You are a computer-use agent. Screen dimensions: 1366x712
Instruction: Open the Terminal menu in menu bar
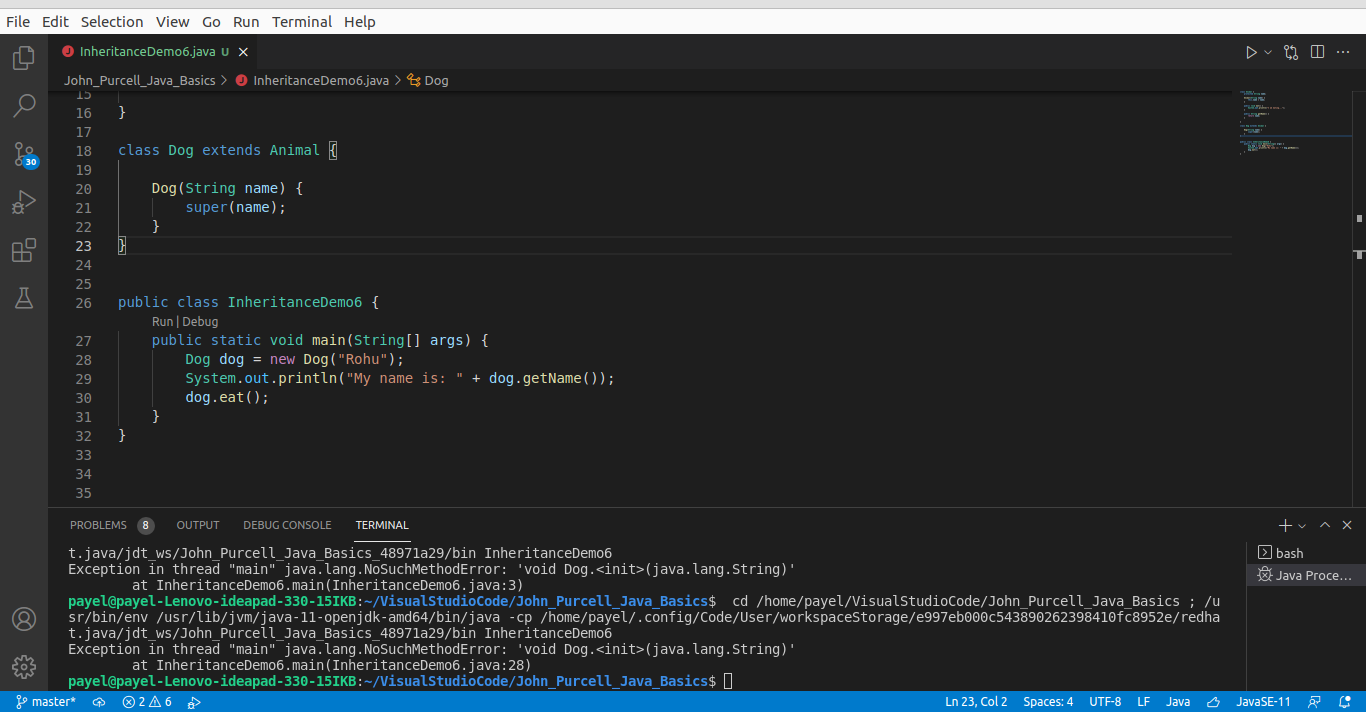pos(302,21)
